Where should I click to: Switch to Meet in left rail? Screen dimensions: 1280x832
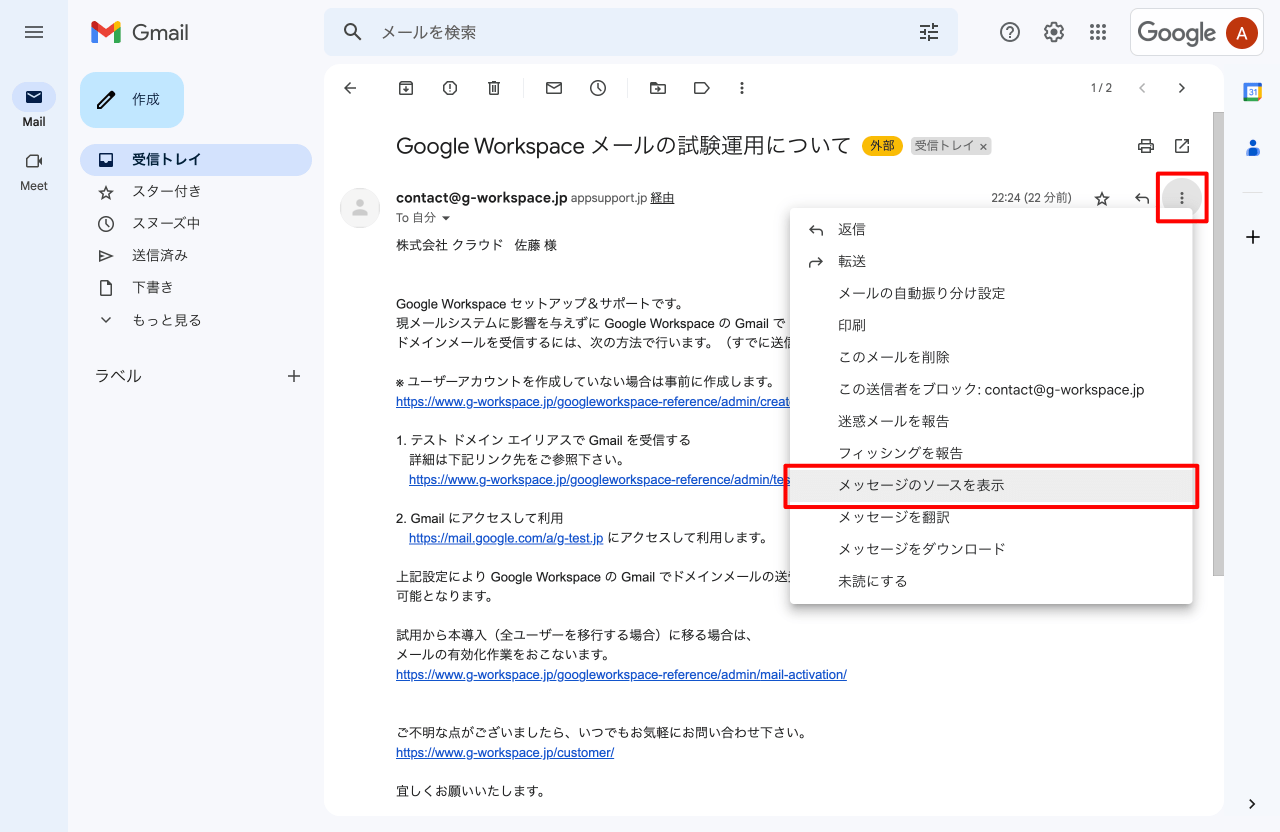coord(34,170)
